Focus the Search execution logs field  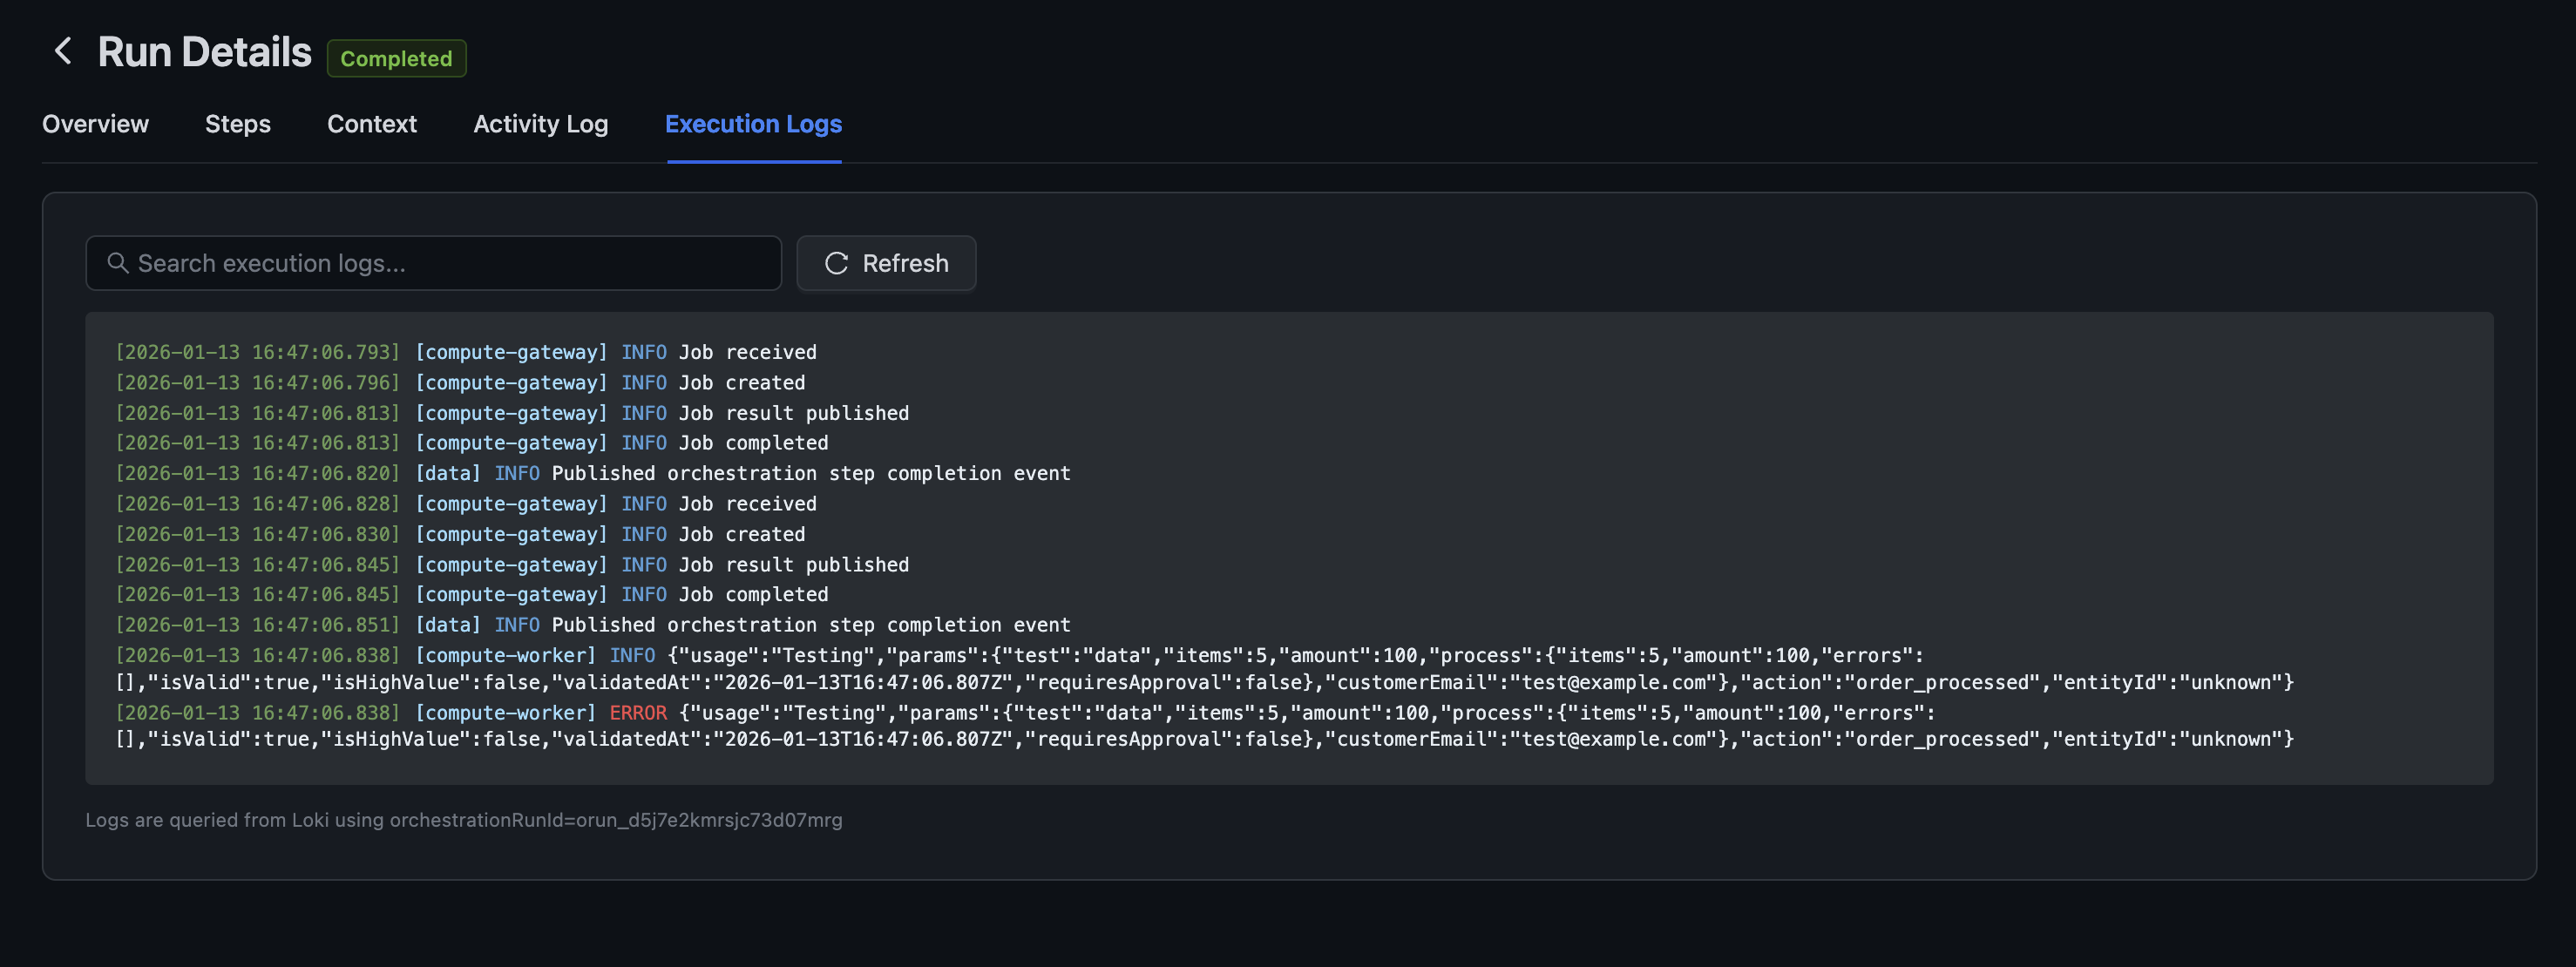450,263
